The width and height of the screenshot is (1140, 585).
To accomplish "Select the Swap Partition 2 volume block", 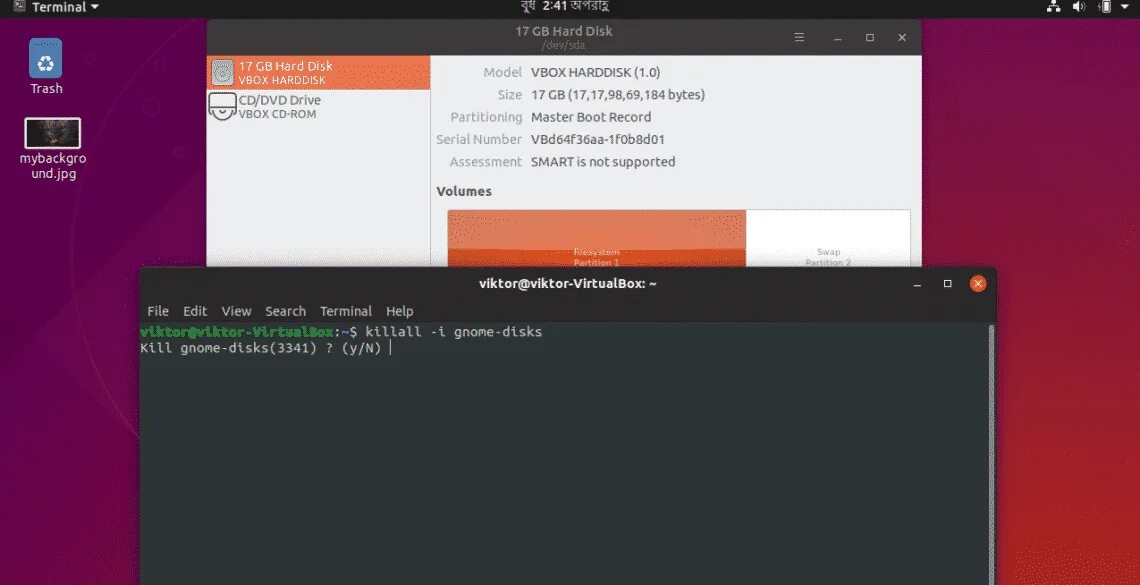I will point(828,238).
